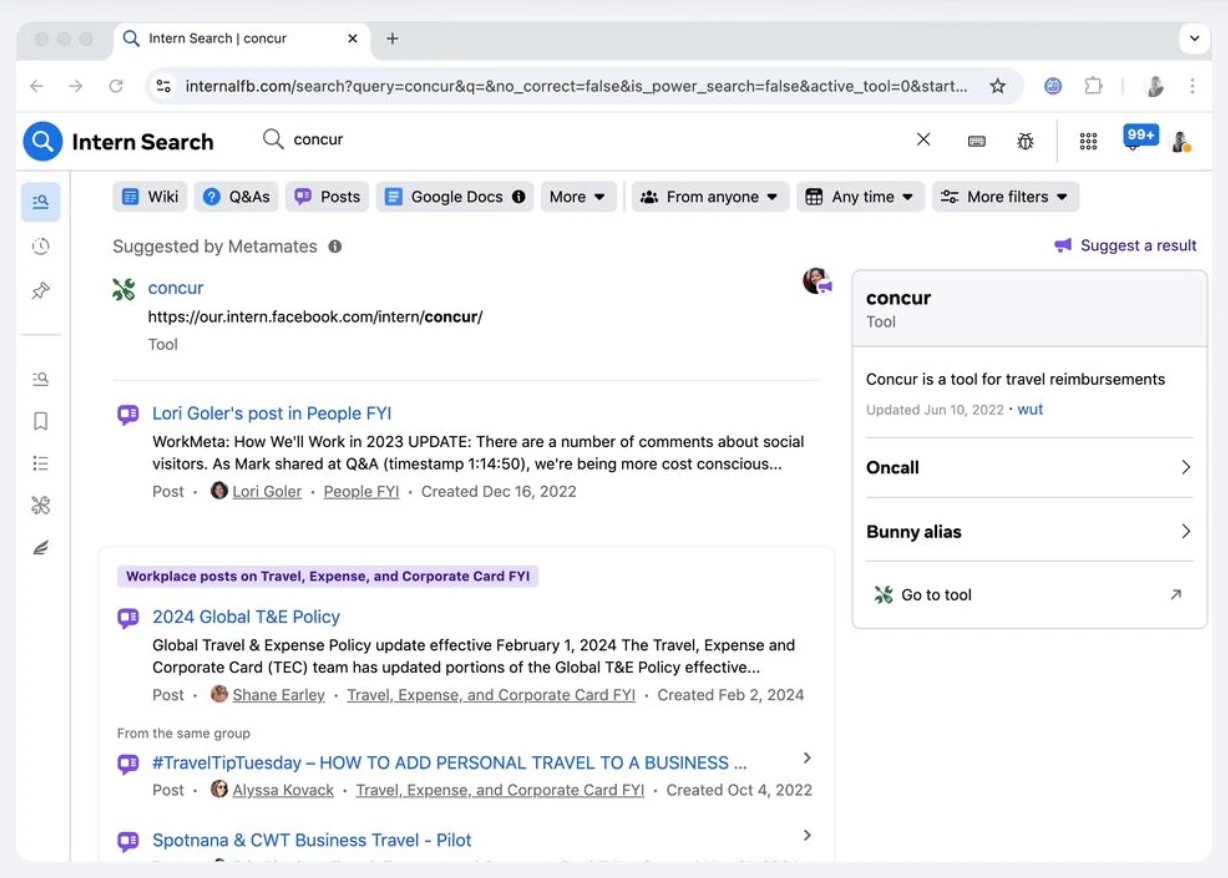Open the People FYI group link
Screen dimensions: 1228x878
tap(361, 491)
